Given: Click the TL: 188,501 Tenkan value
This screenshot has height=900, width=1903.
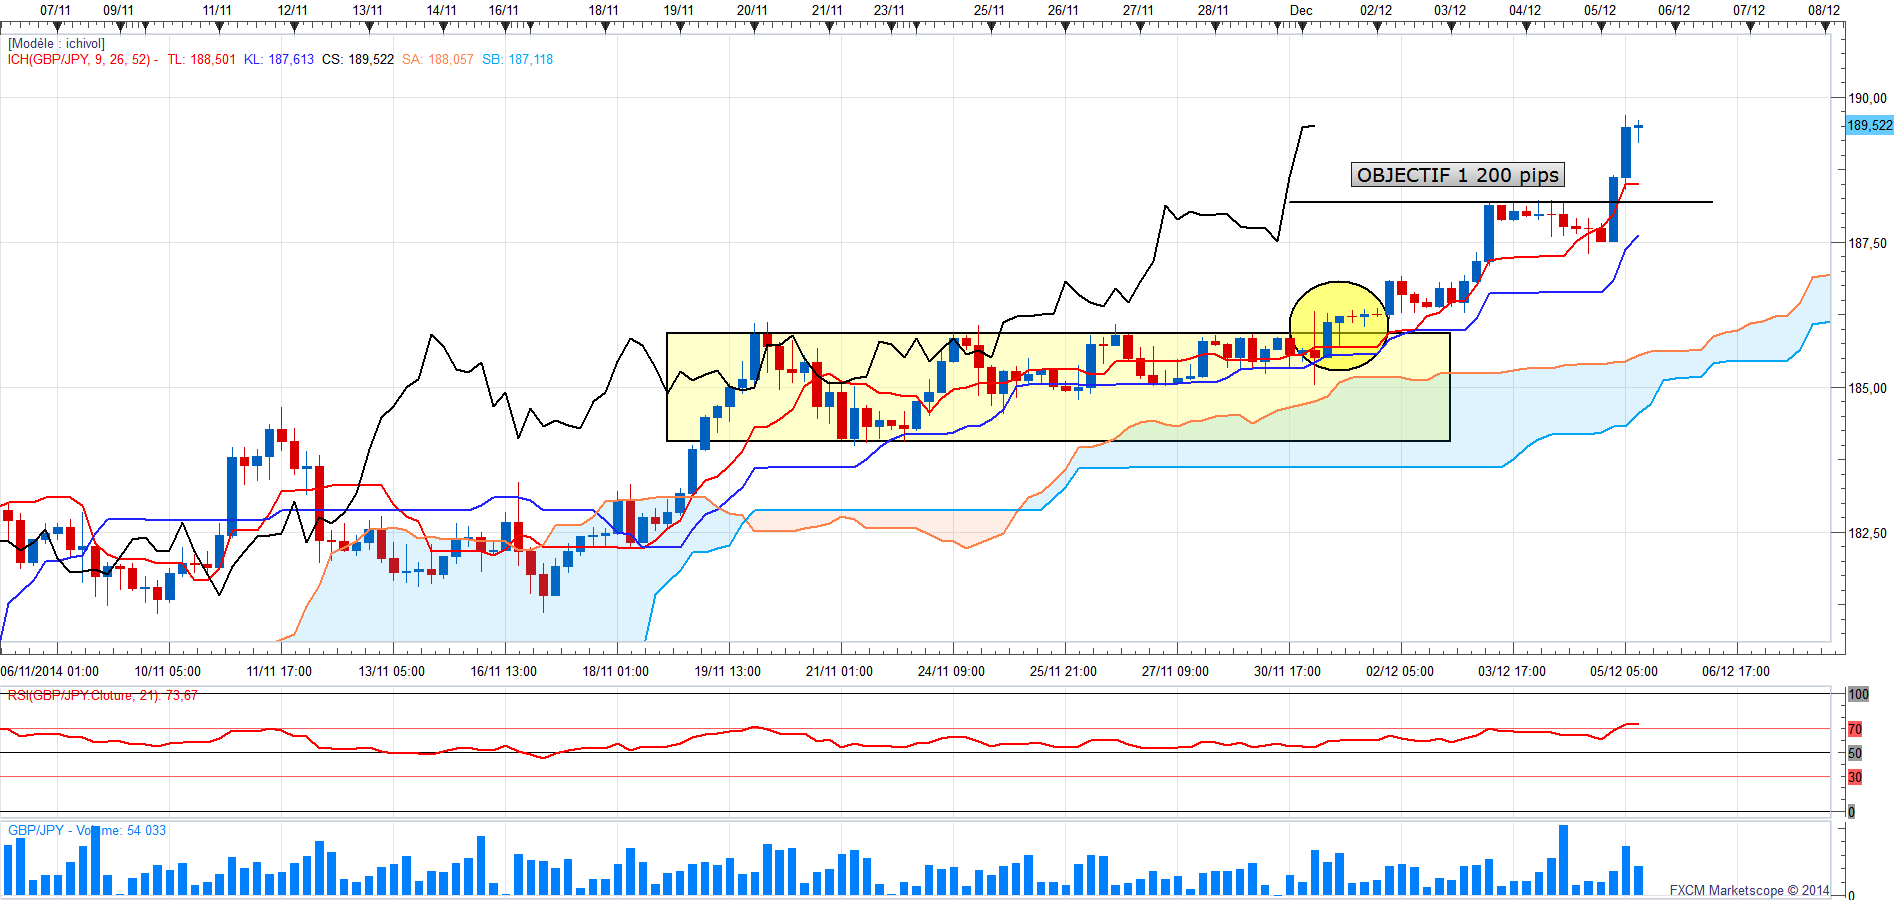Looking at the screenshot, I should (201, 60).
